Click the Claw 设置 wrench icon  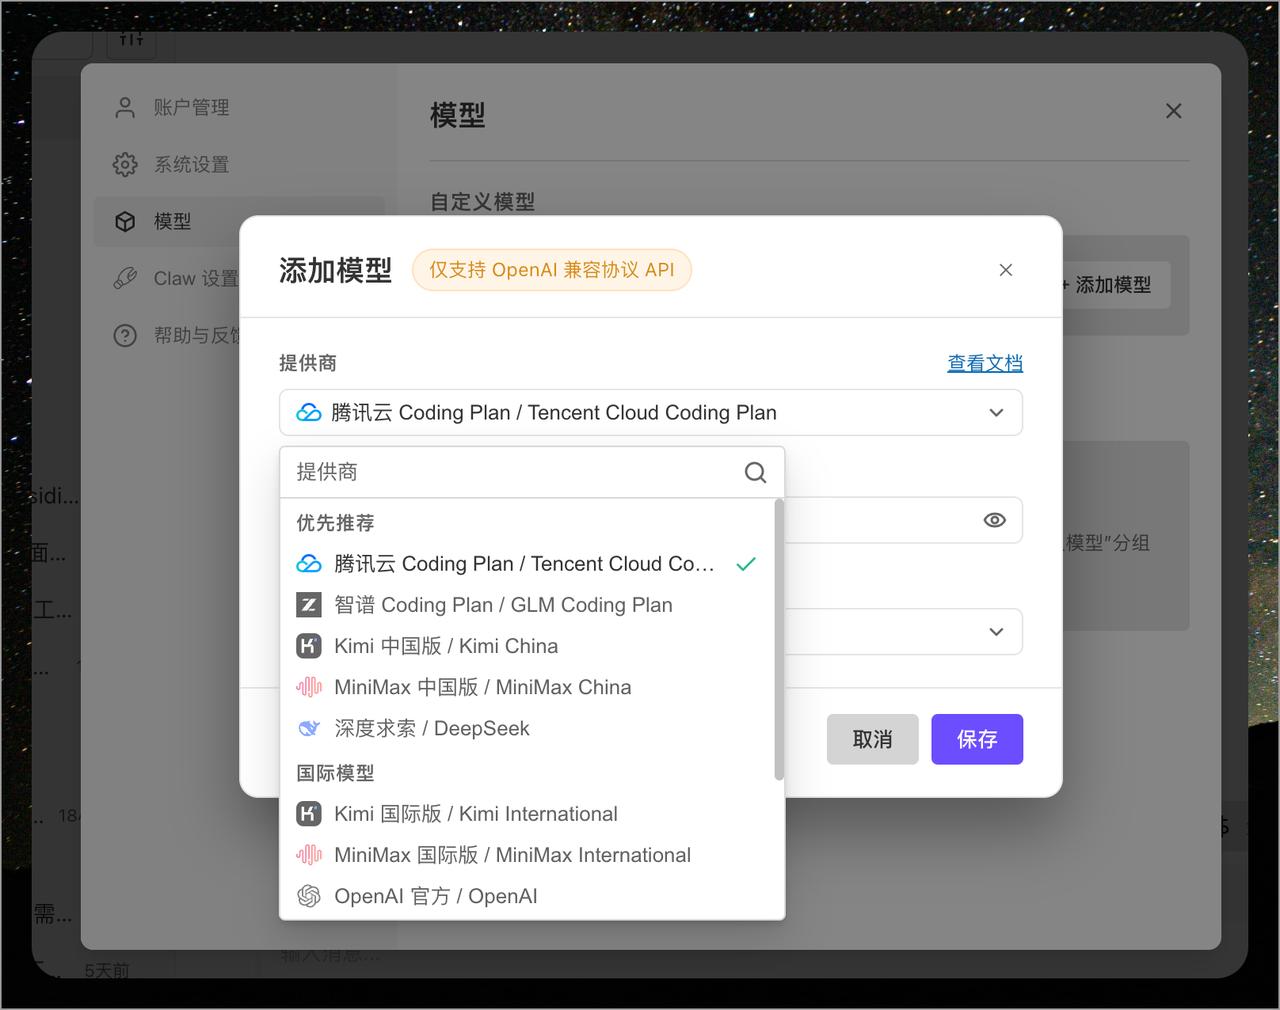pos(124,278)
